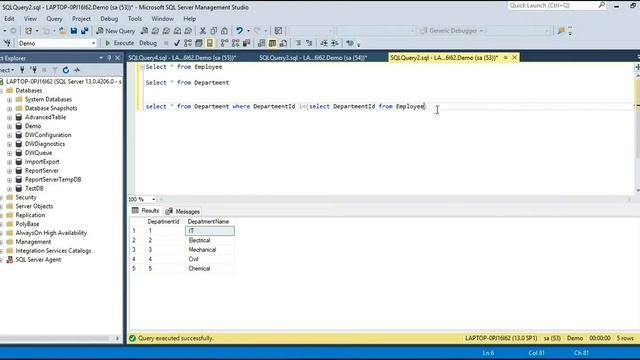640x360 pixels.
Task: Increase indent of selected lines
Action: (x=334, y=43)
